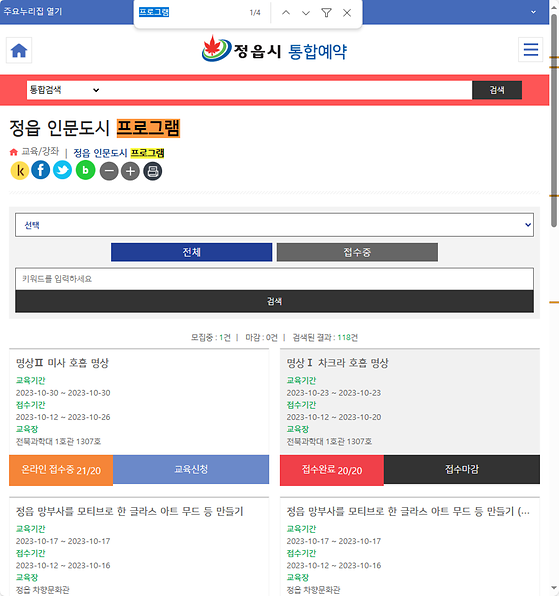Click the small red home breadcrumb icon
Viewport: 559px width, 596px height.
click(14, 152)
